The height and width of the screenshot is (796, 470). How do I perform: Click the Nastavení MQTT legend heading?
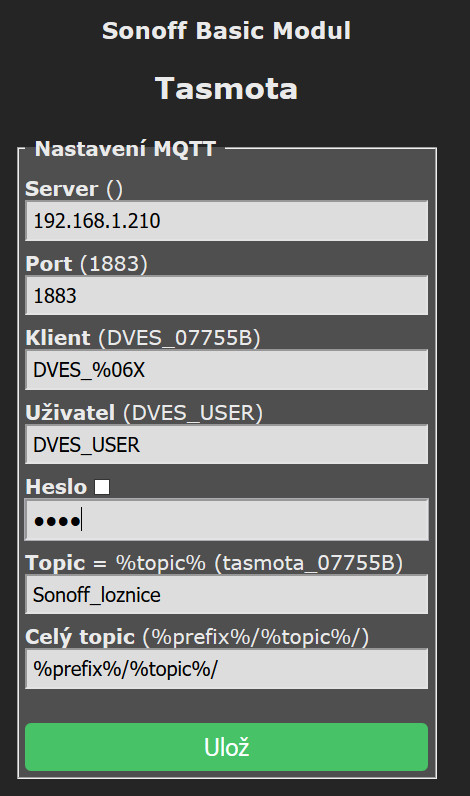point(125,149)
